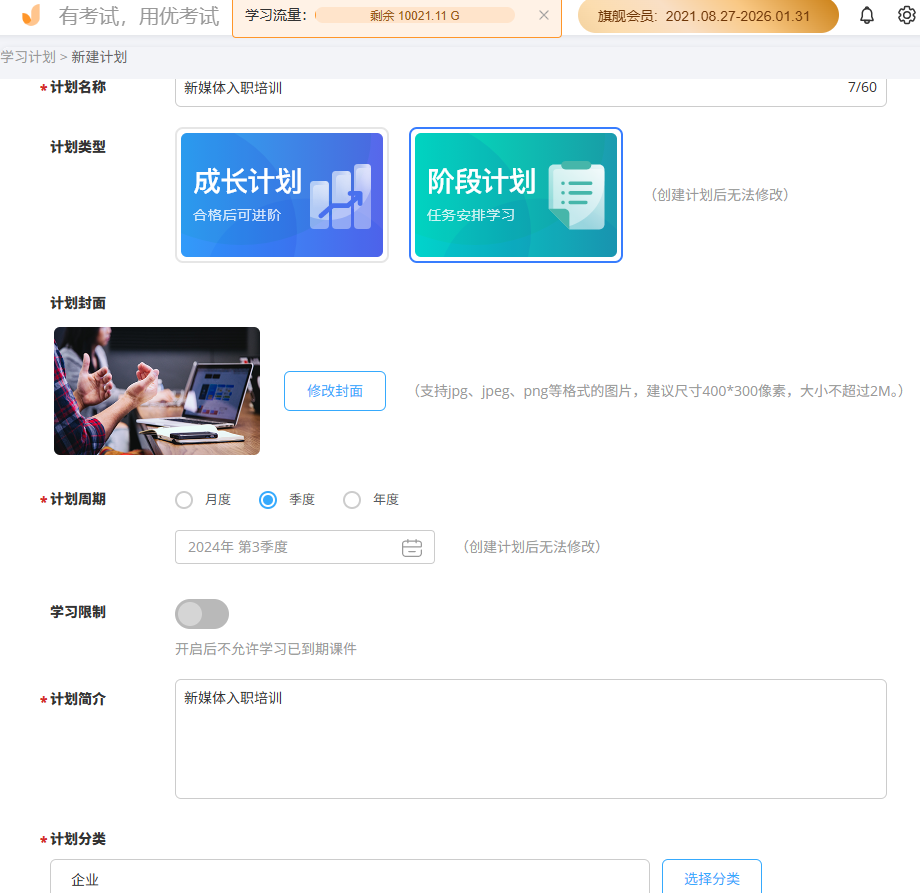Select the 成长计划 plan type card
Viewport: 920px width, 894px height.
281,195
